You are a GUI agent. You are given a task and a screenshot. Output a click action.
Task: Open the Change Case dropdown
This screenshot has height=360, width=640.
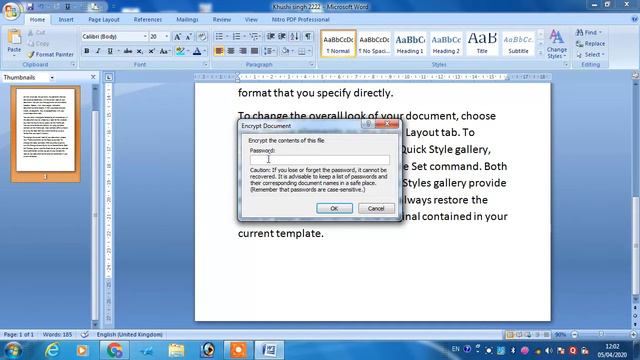[164, 51]
